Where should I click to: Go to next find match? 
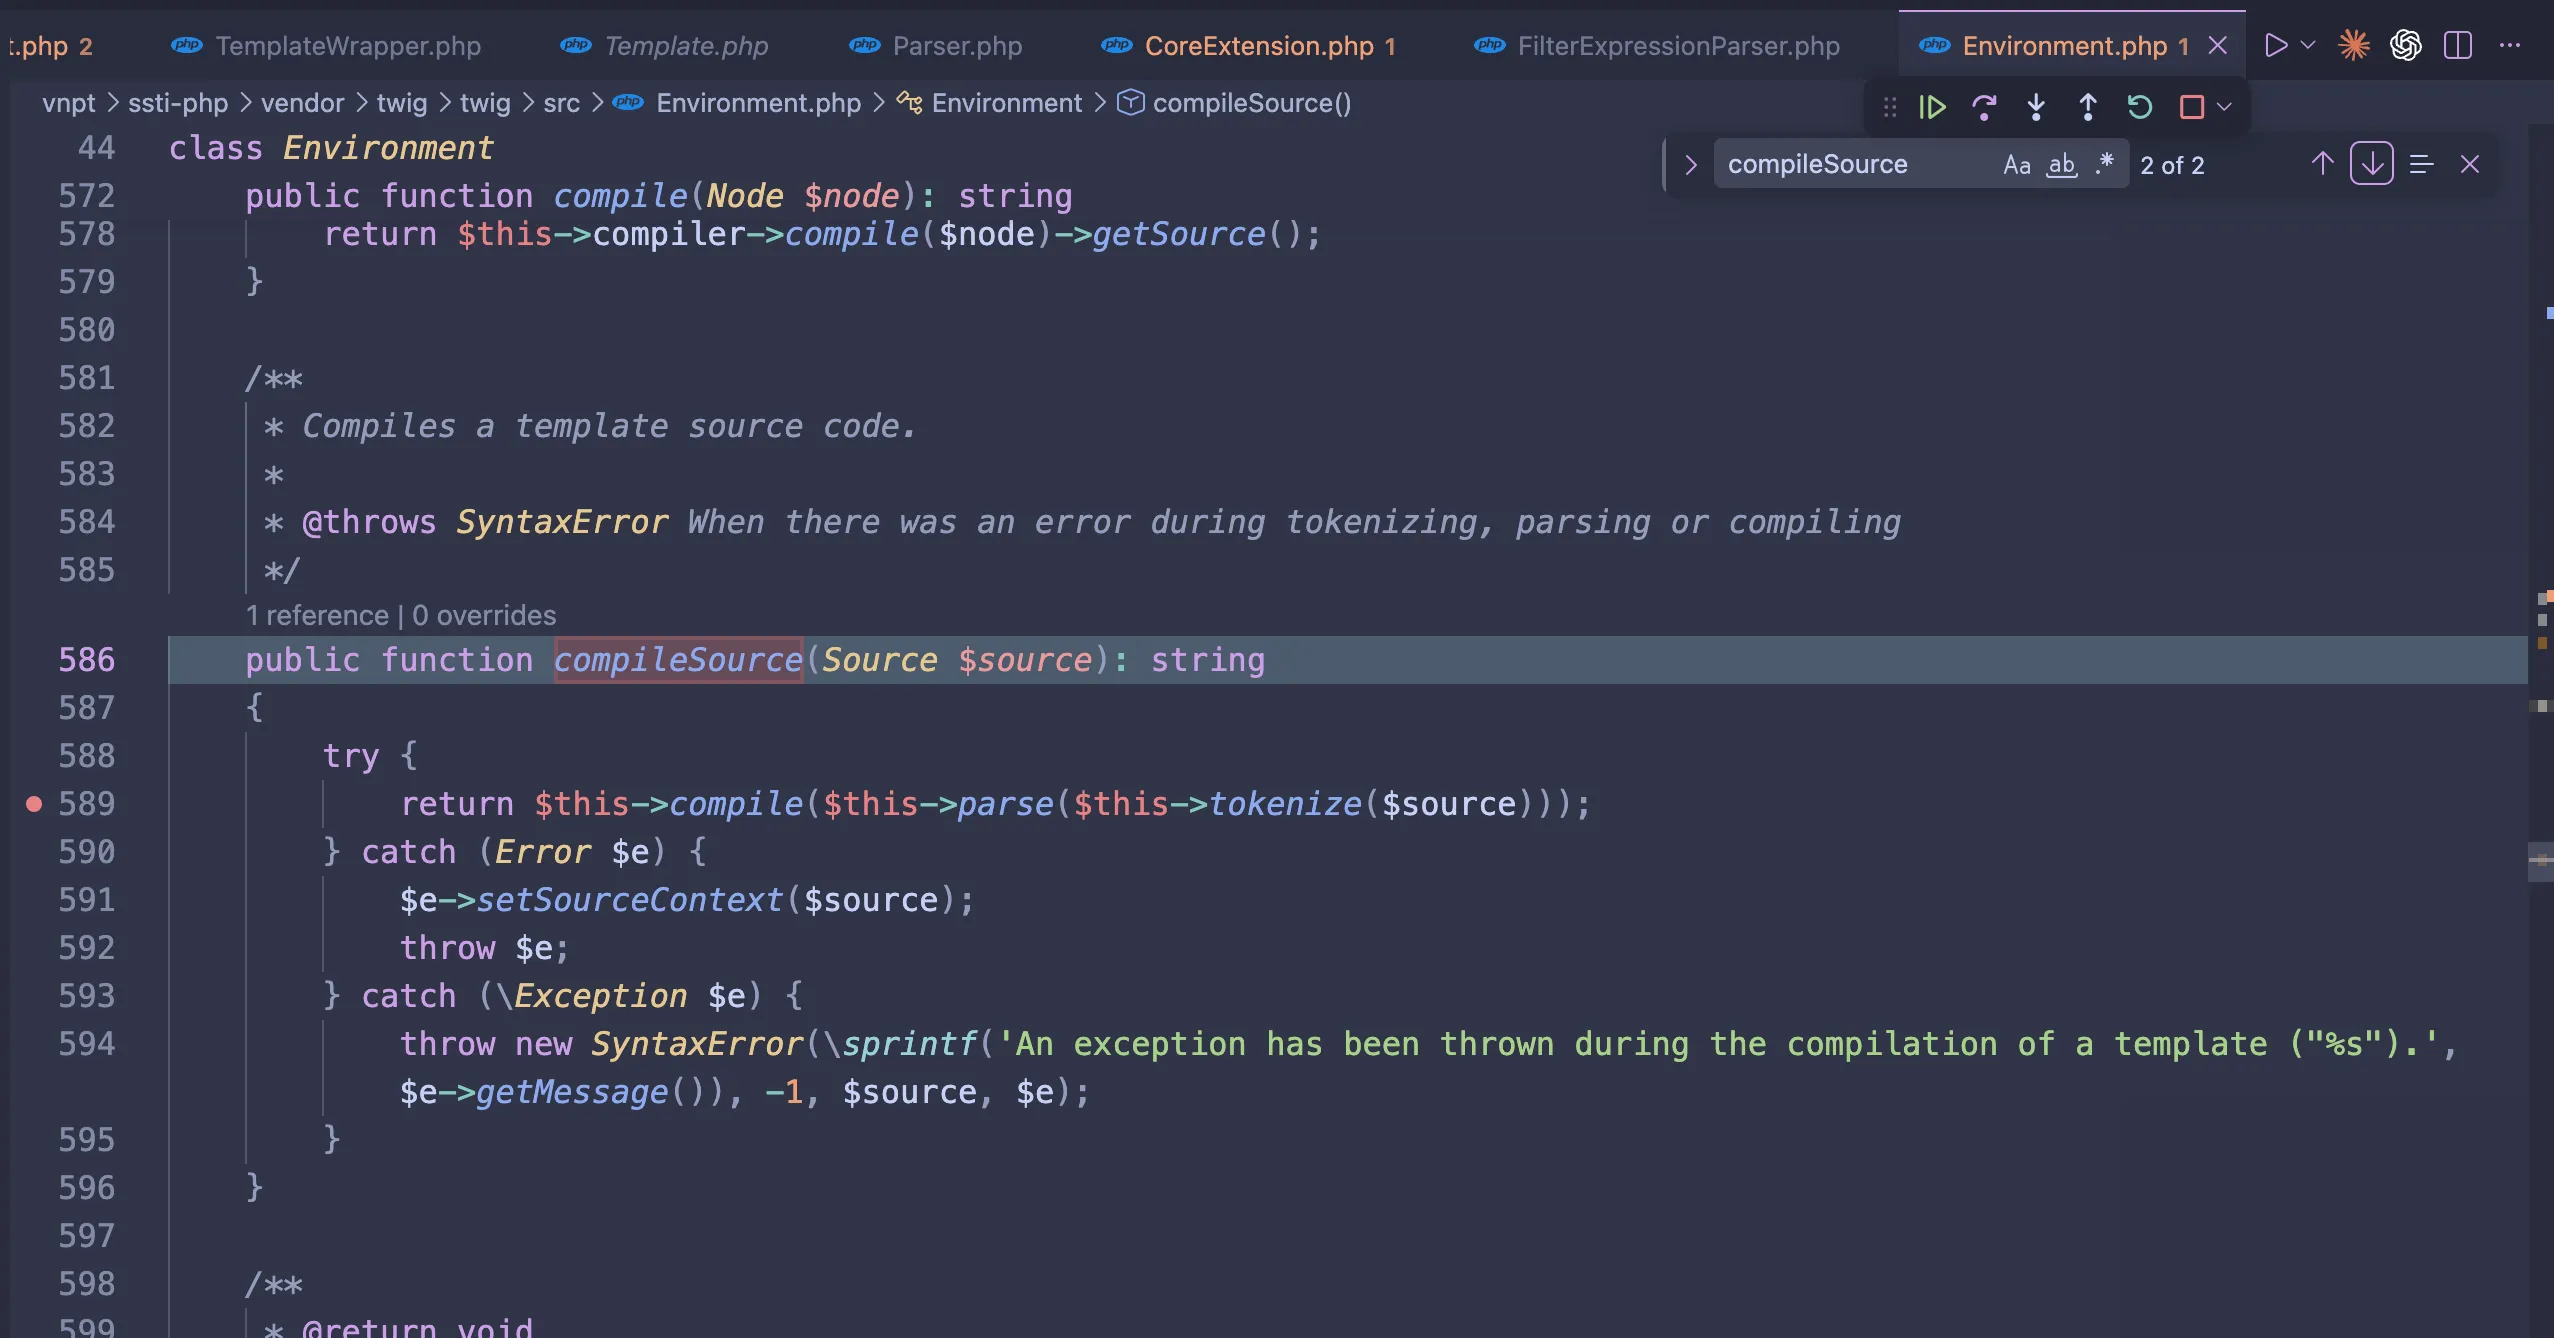point(2372,164)
